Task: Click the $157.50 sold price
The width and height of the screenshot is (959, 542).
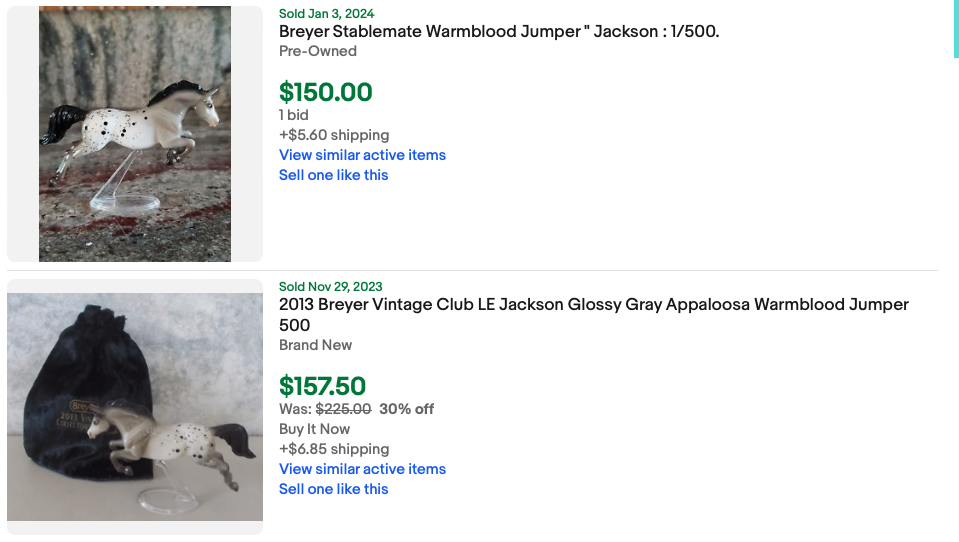Action: point(322,386)
